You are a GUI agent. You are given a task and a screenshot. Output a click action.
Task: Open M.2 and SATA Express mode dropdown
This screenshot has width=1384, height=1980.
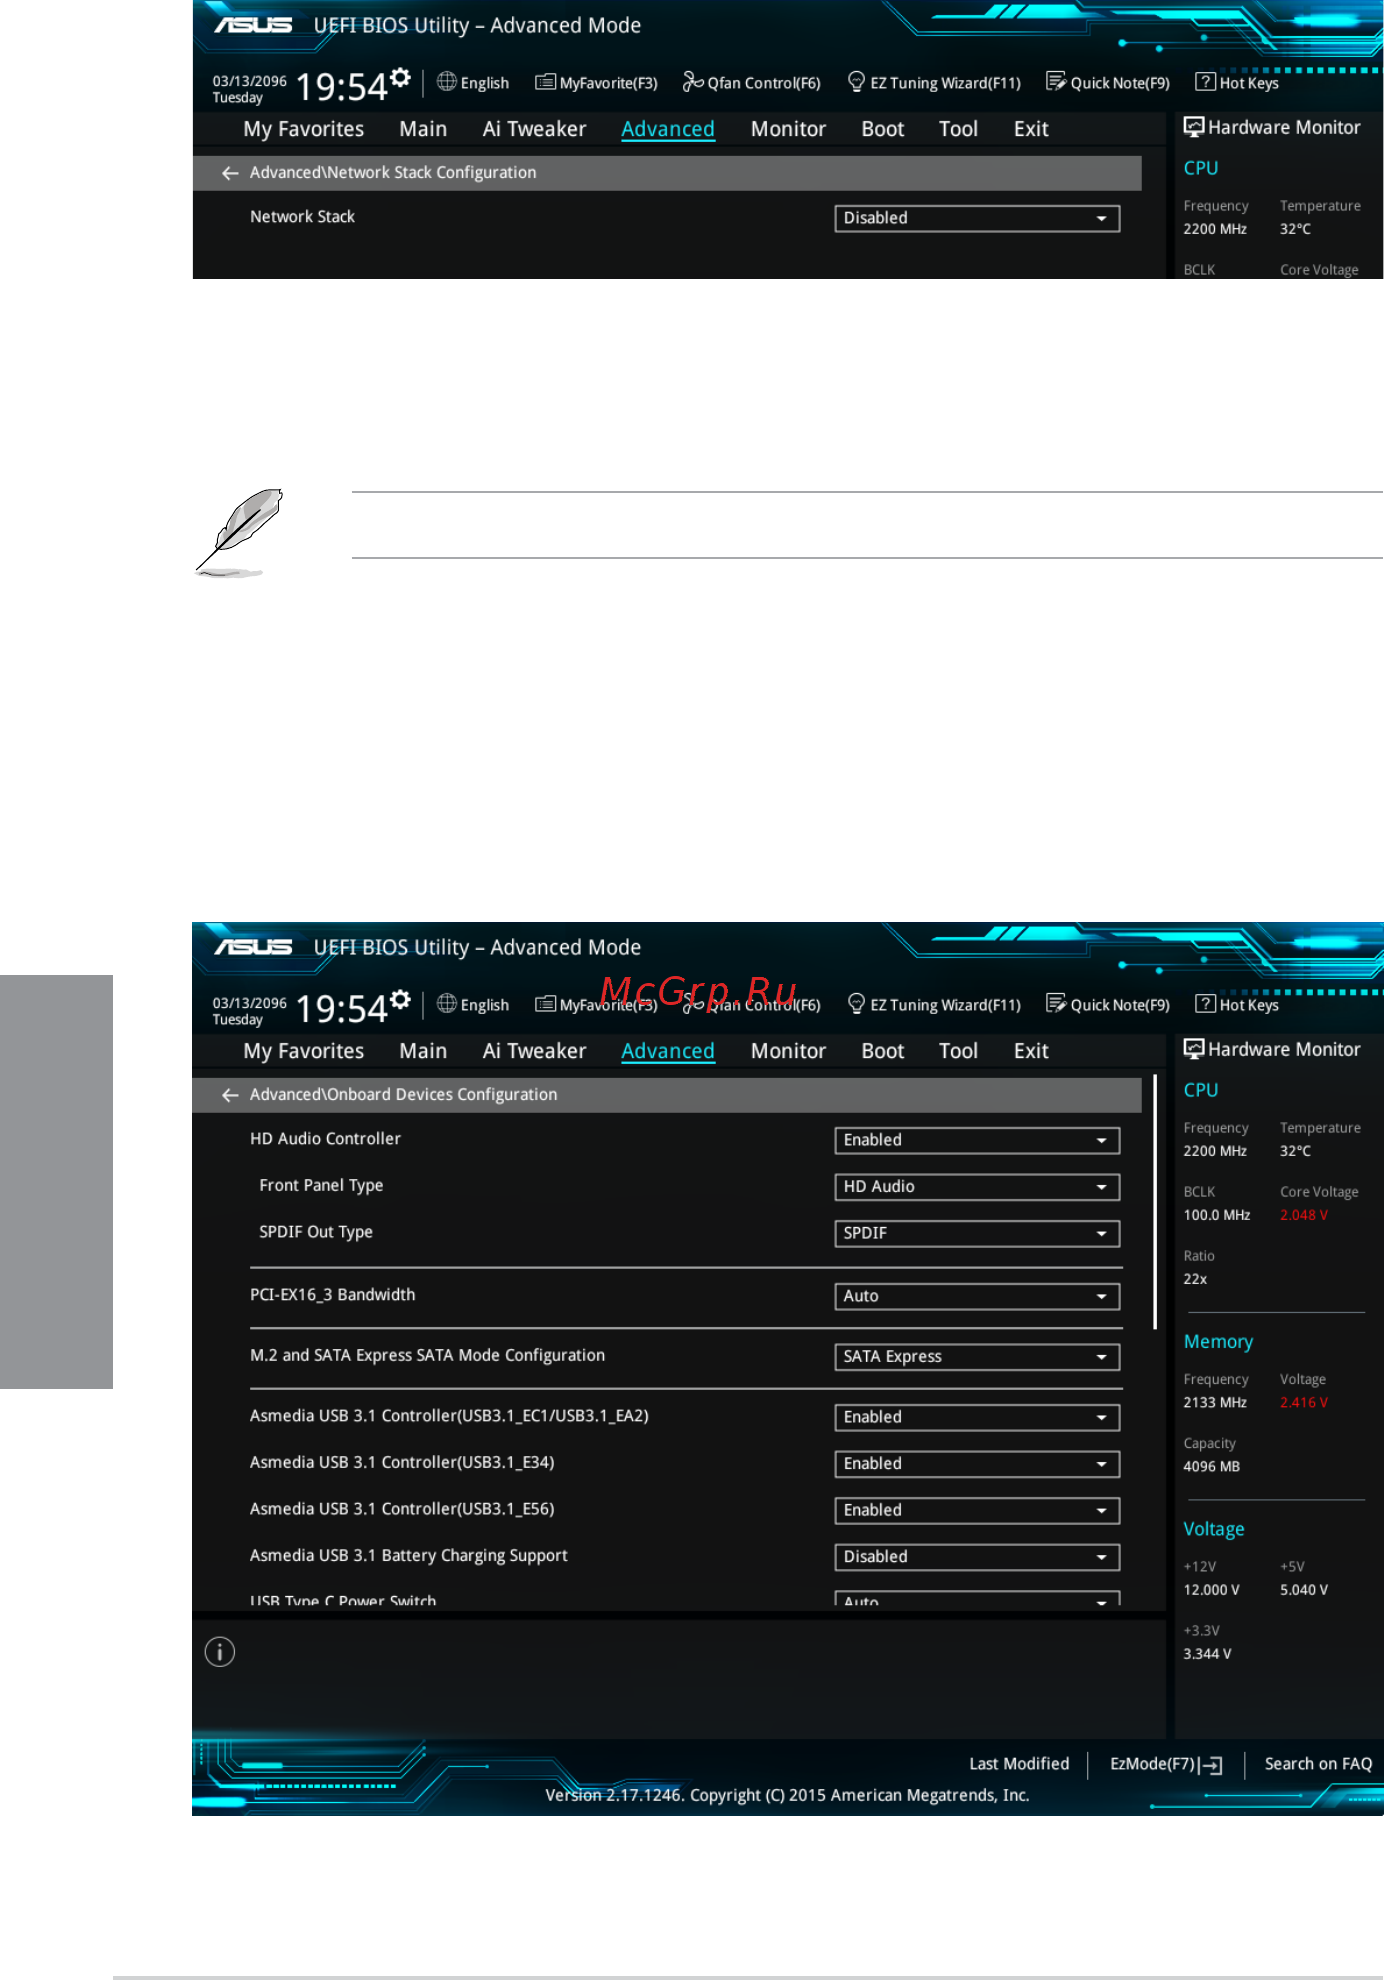tap(977, 1357)
